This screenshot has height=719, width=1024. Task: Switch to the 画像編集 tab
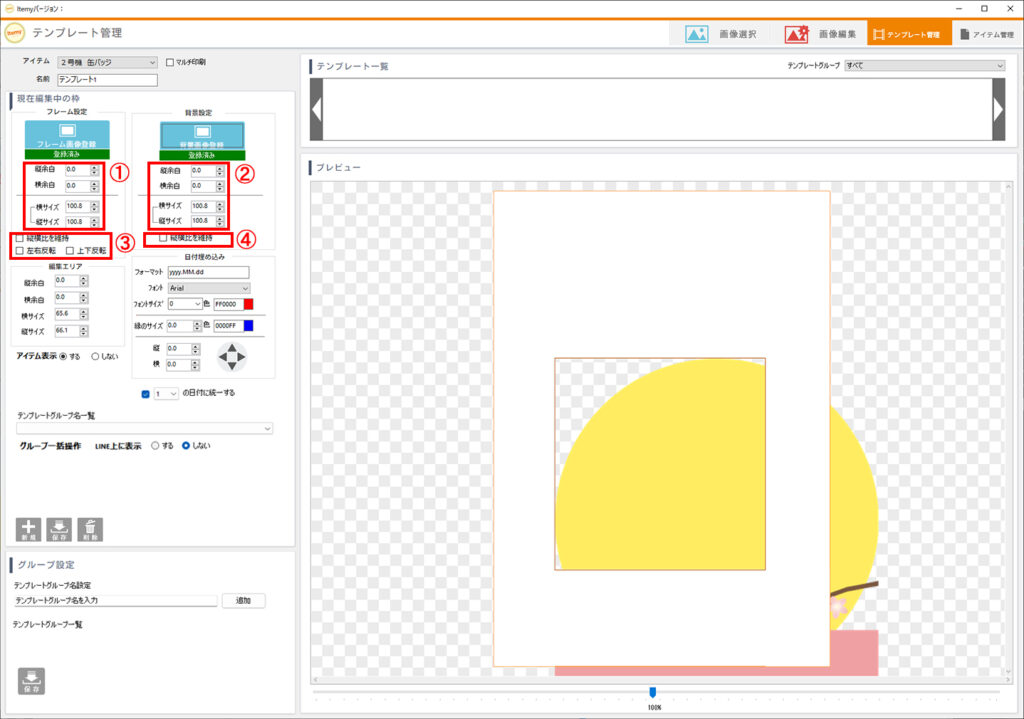click(x=820, y=34)
